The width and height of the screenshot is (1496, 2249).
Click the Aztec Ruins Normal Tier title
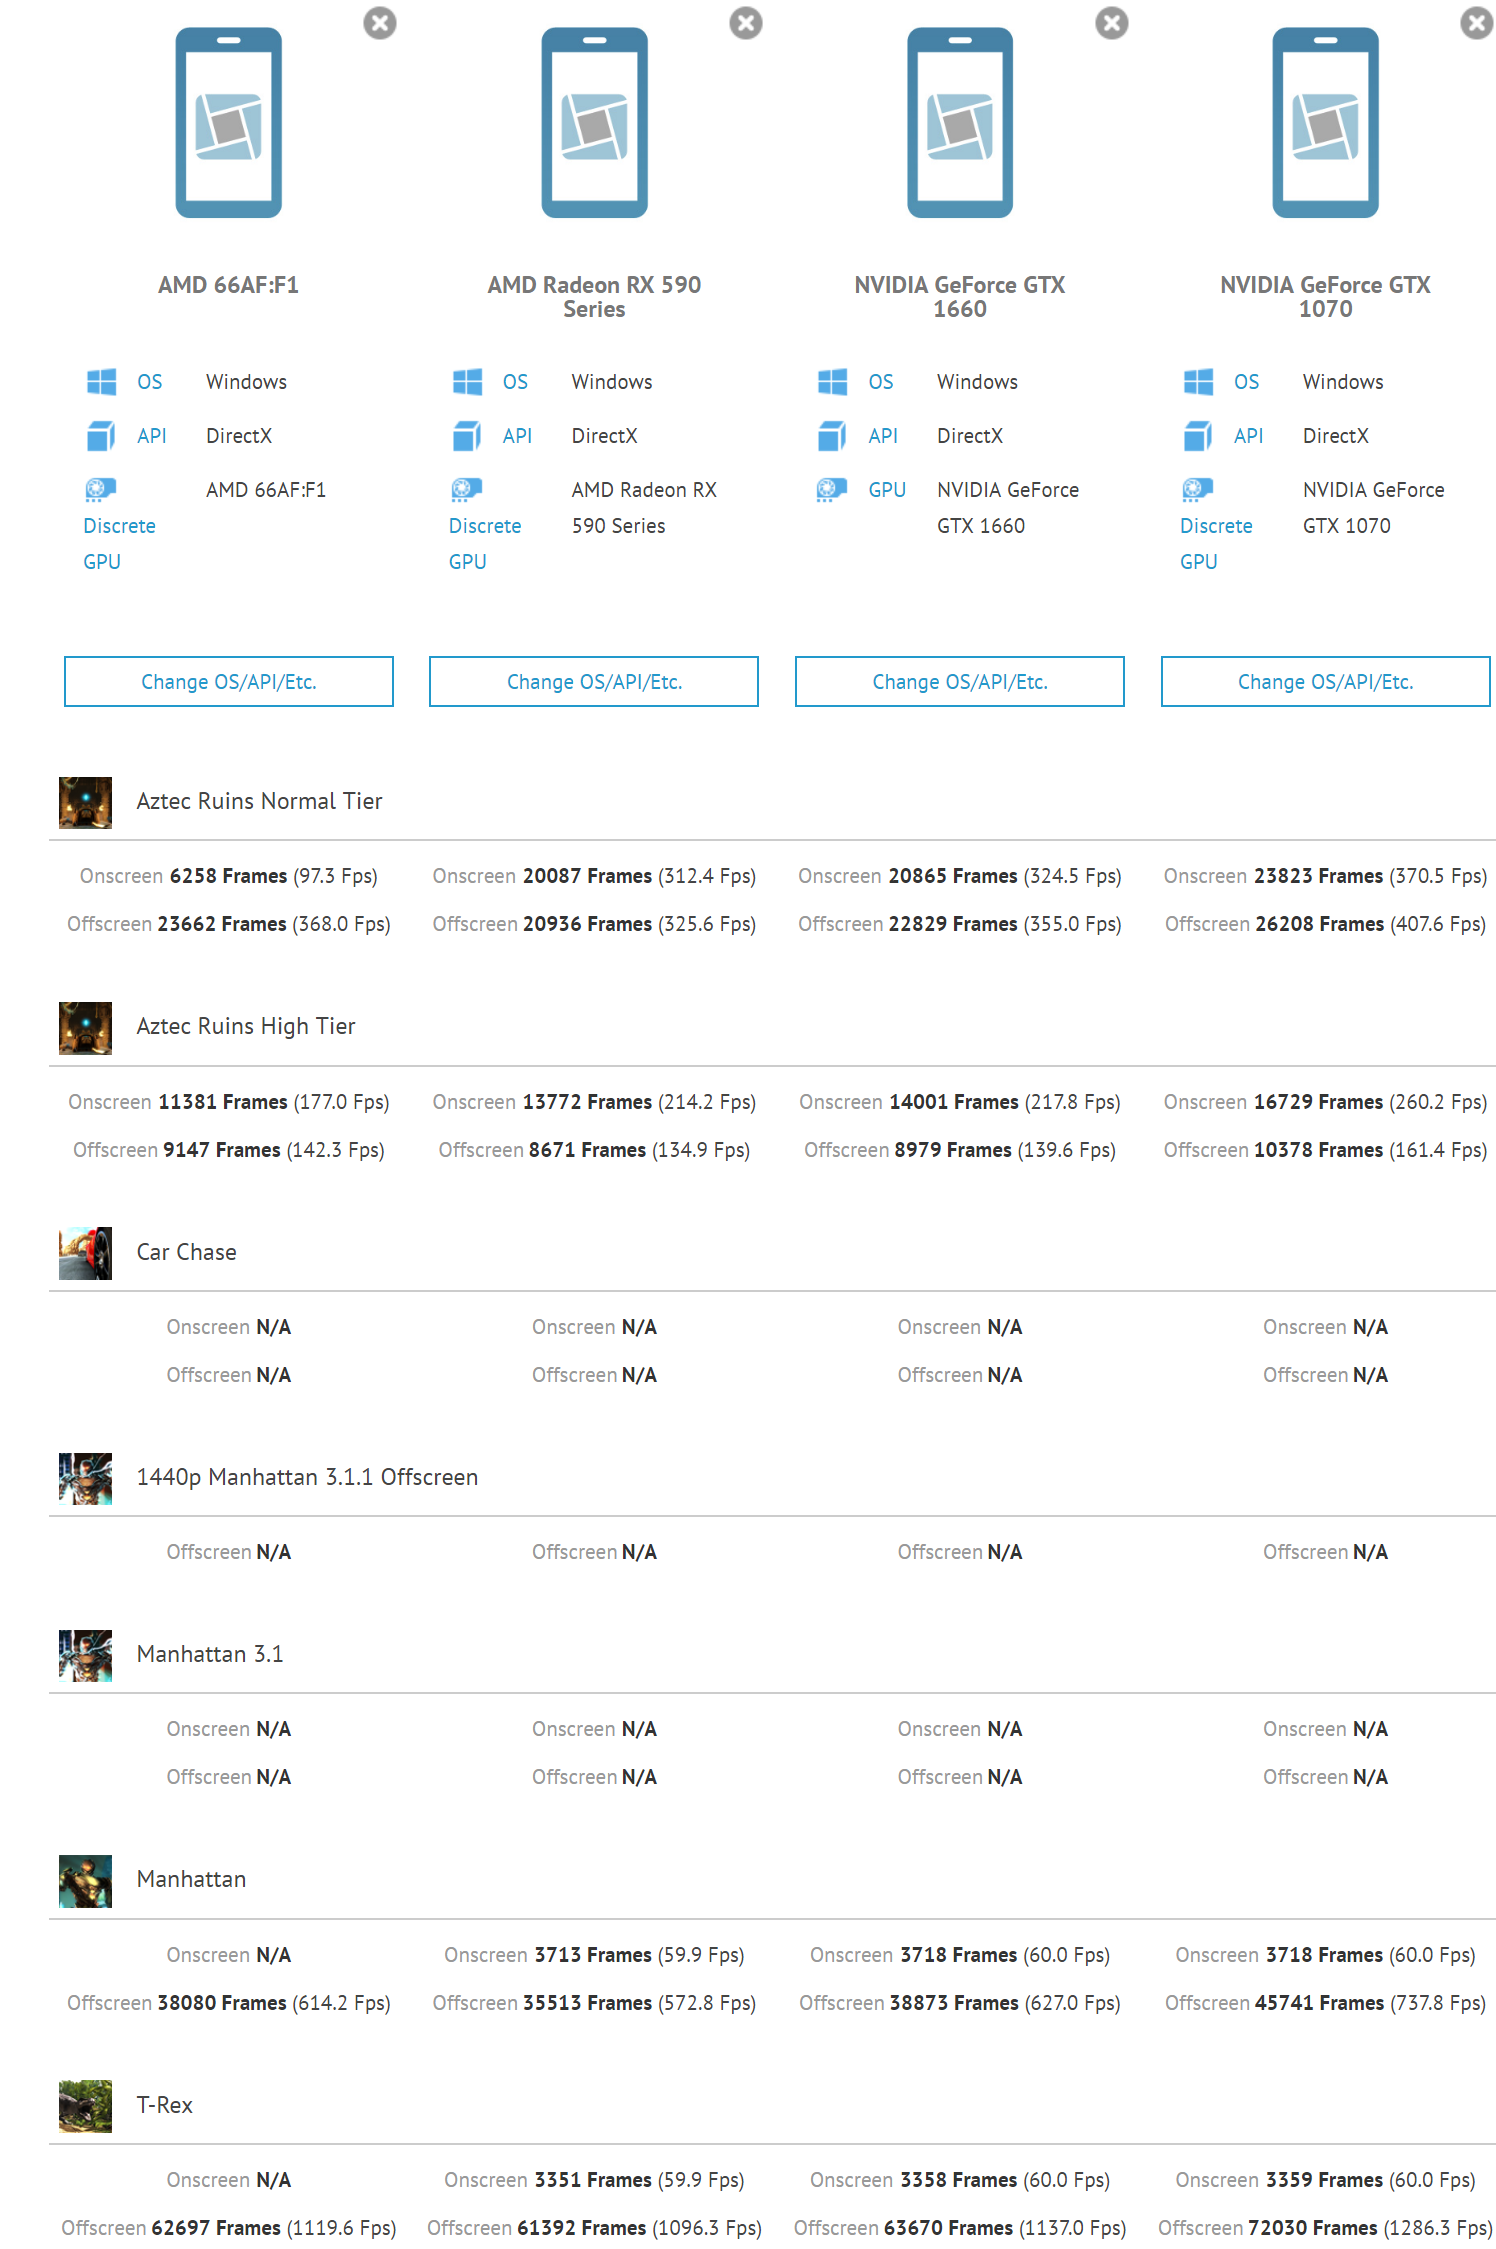click(x=260, y=801)
